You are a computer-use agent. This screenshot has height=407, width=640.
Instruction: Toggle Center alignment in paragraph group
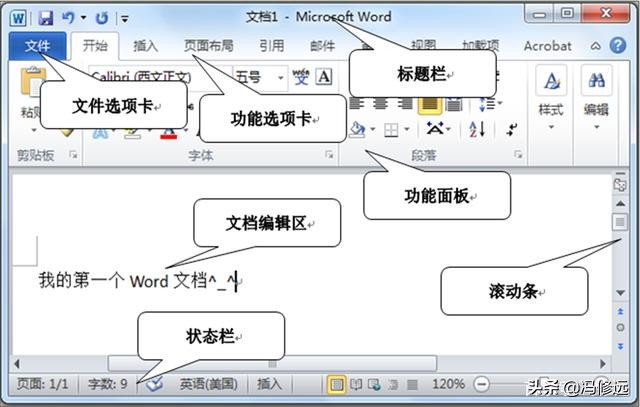pos(380,104)
